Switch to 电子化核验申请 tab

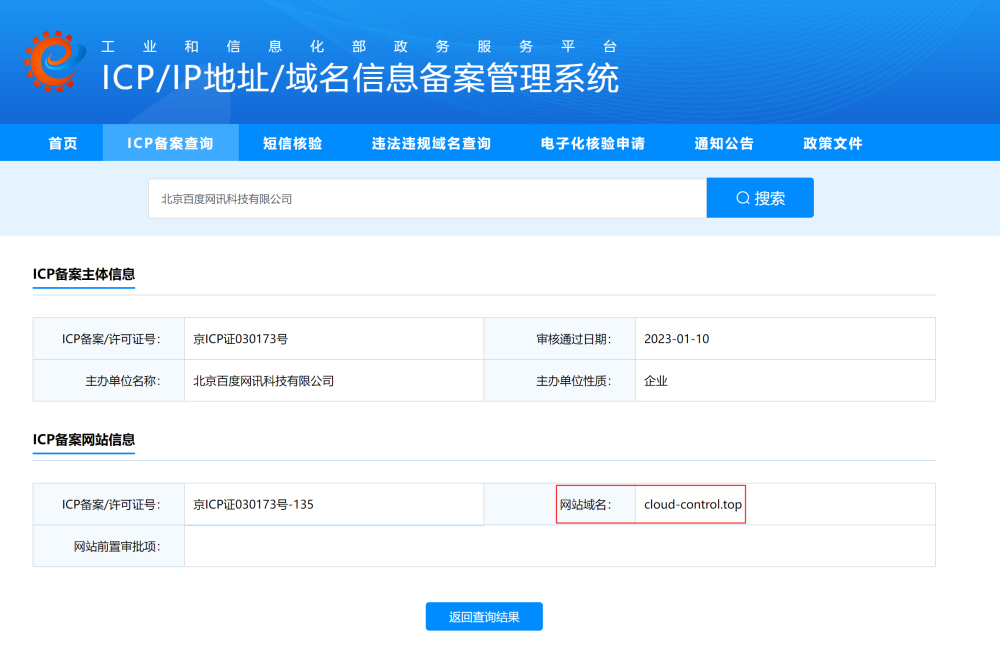tap(592, 143)
